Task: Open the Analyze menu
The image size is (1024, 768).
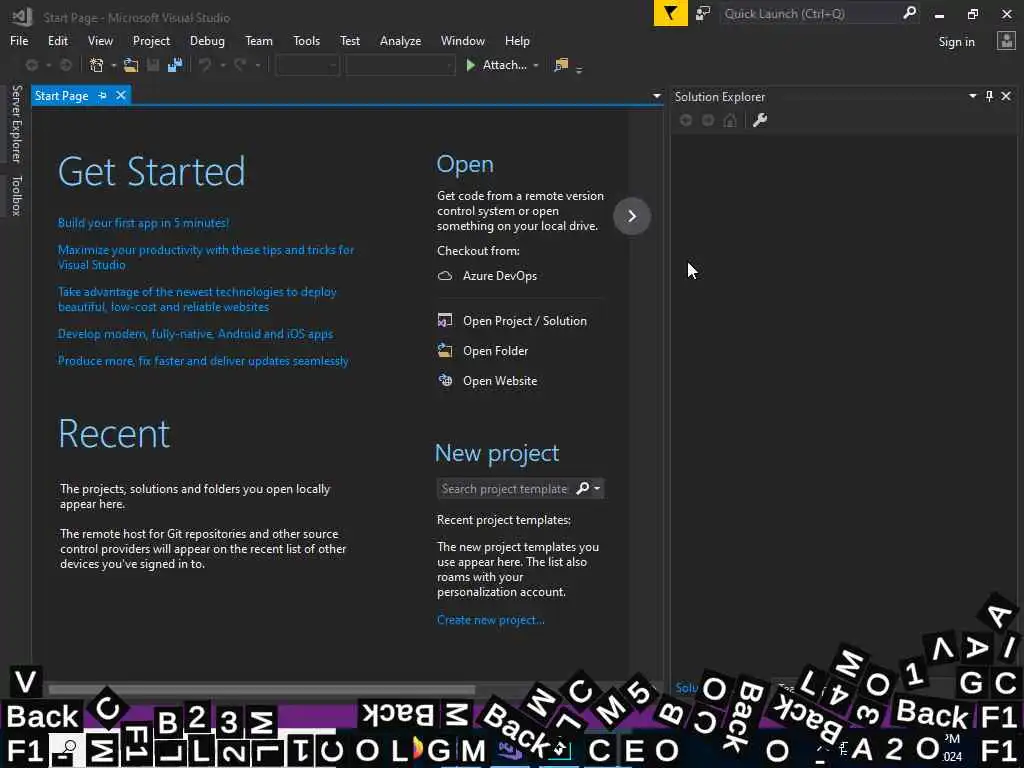Action: [400, 40]
